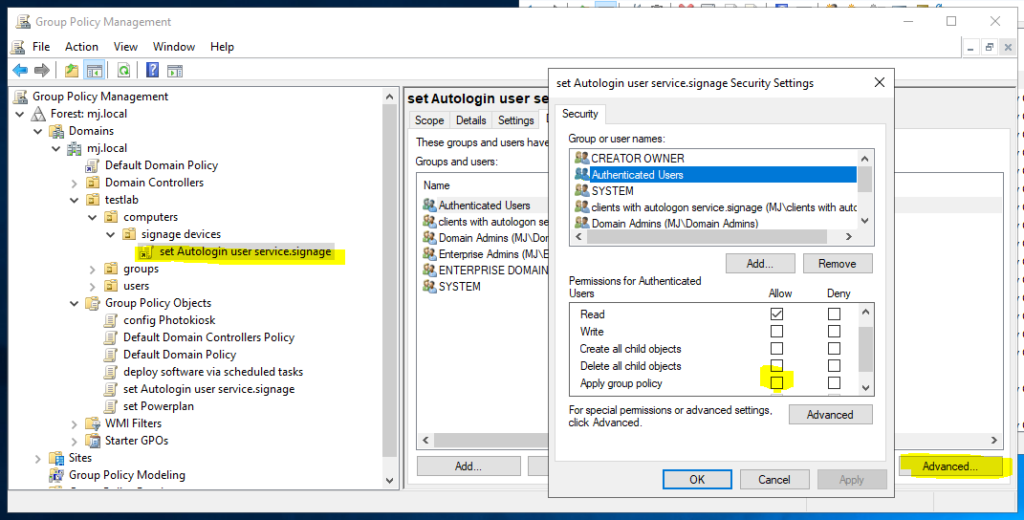Click the Remove button in dialog
The width and height of the screenshot is (1024, 520).
click(837, 263)
